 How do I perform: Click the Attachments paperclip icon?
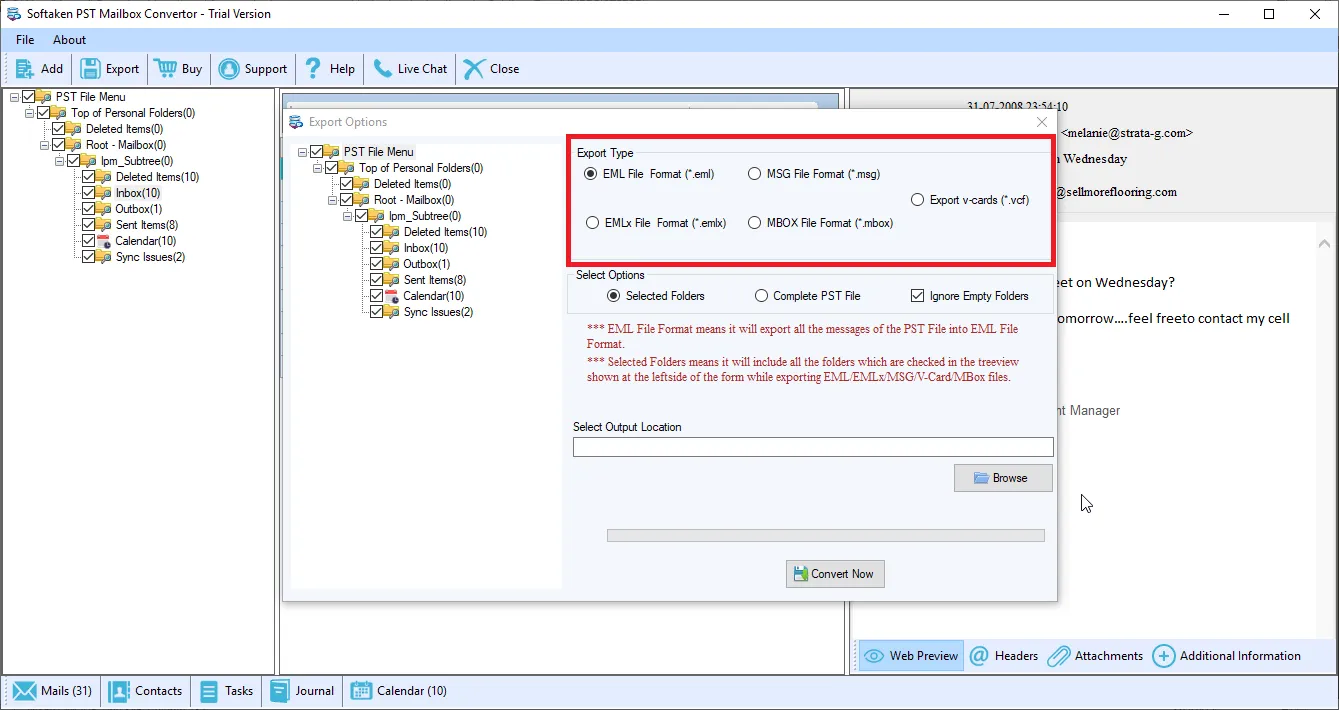tap(1057, 656)
